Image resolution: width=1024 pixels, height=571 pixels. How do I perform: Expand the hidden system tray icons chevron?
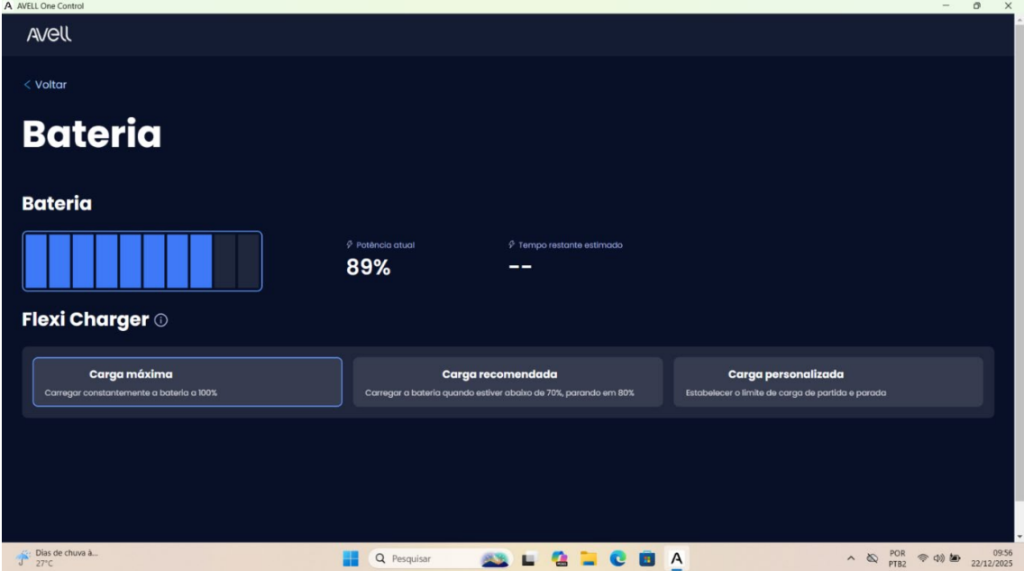point(850,558)
